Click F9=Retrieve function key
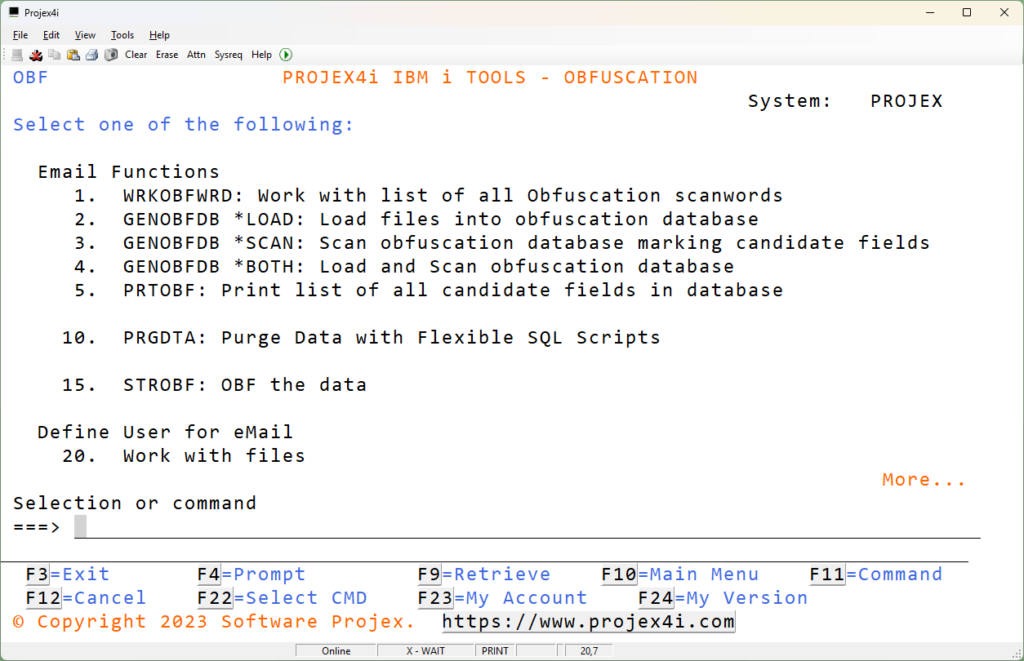This screenshot has width=1024, height=661. pyautogui.click(x=484, y=574)
